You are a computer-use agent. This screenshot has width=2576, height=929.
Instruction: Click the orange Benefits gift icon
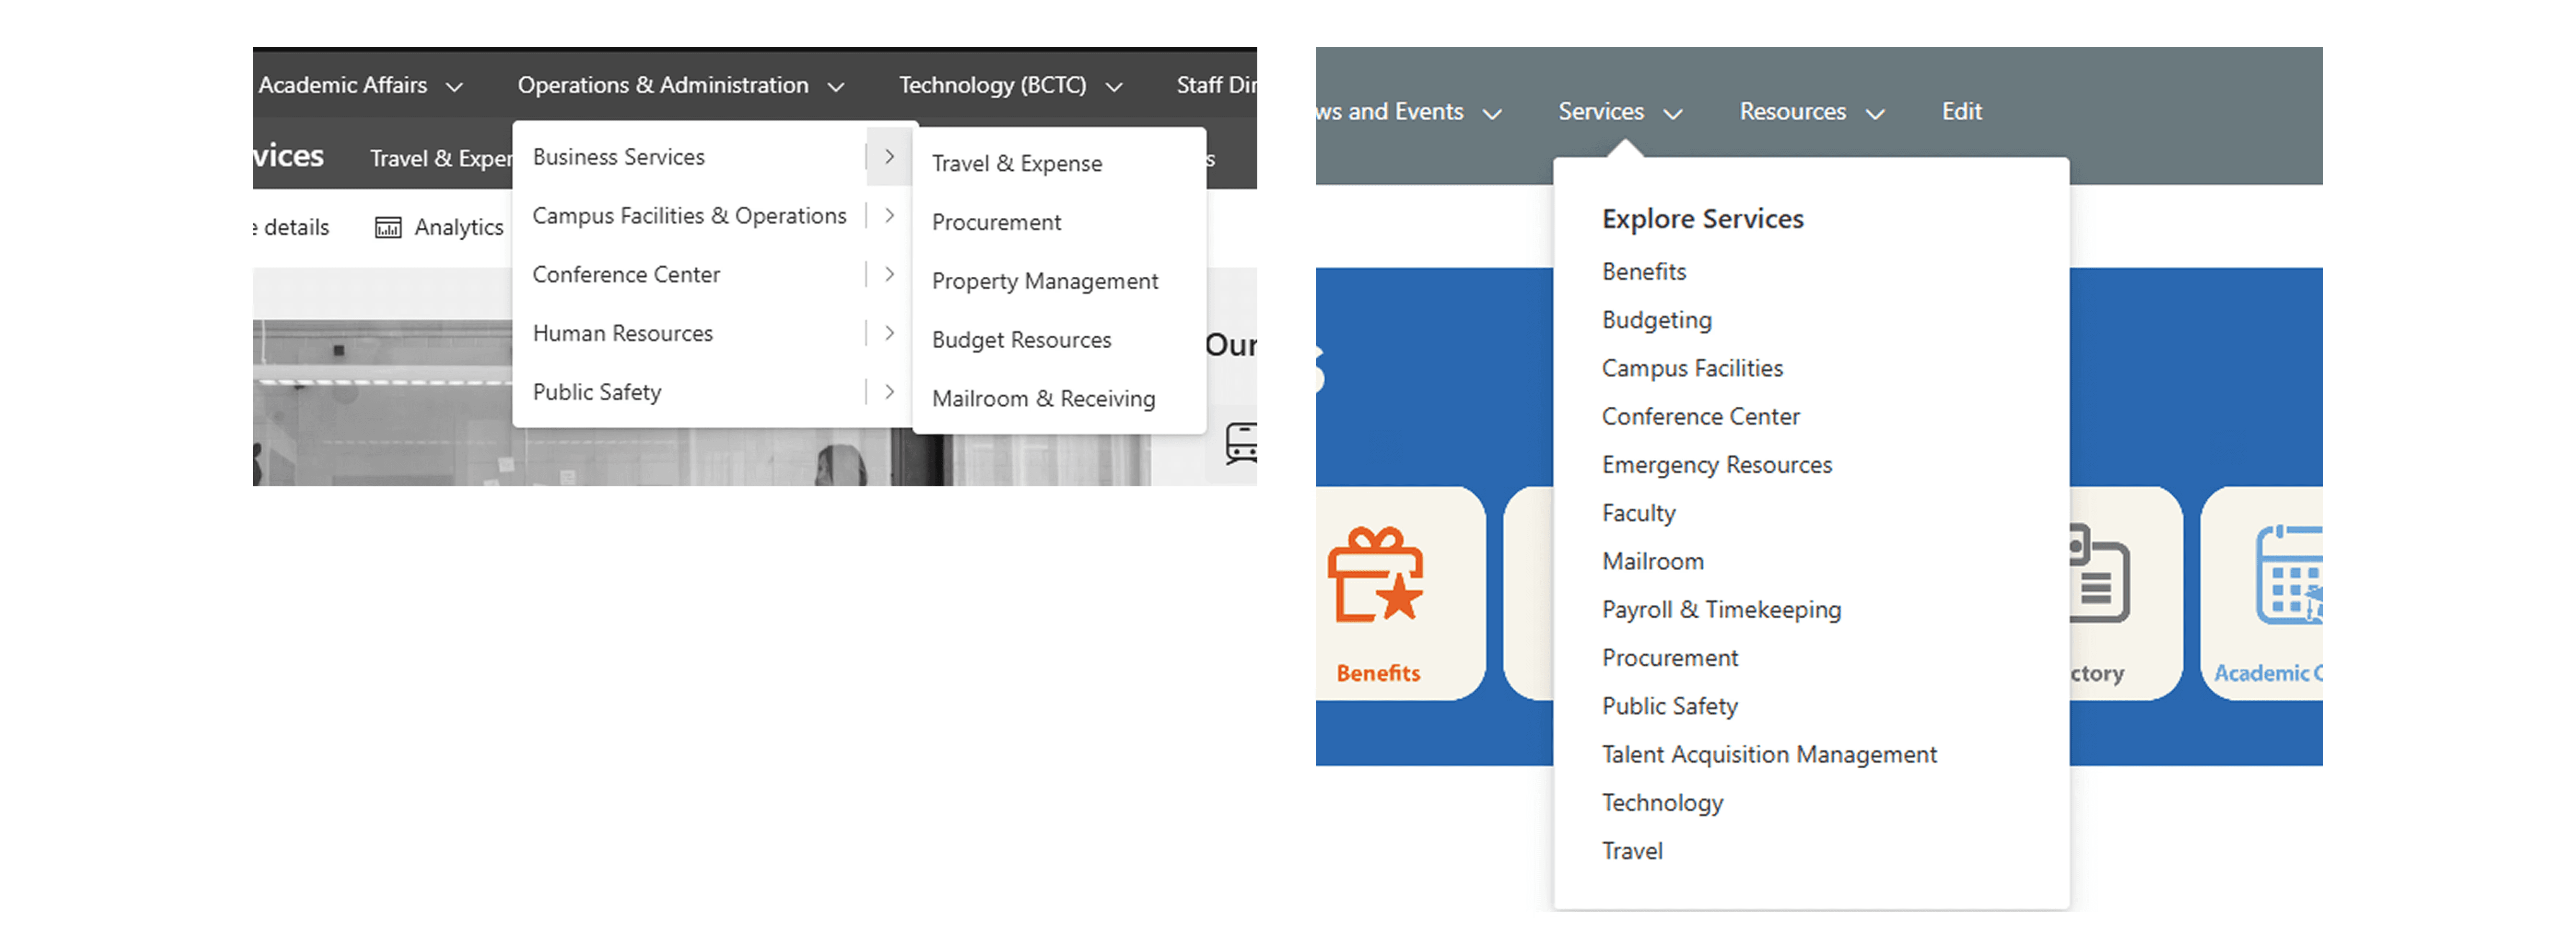point(1376,575)
